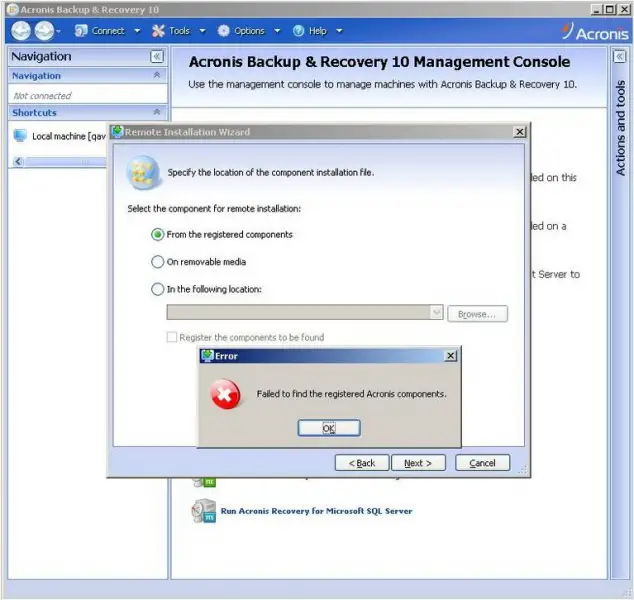This screenshot has height=600, width=634.
Task: Click the Options gear icon
Action: pos(223,31)
